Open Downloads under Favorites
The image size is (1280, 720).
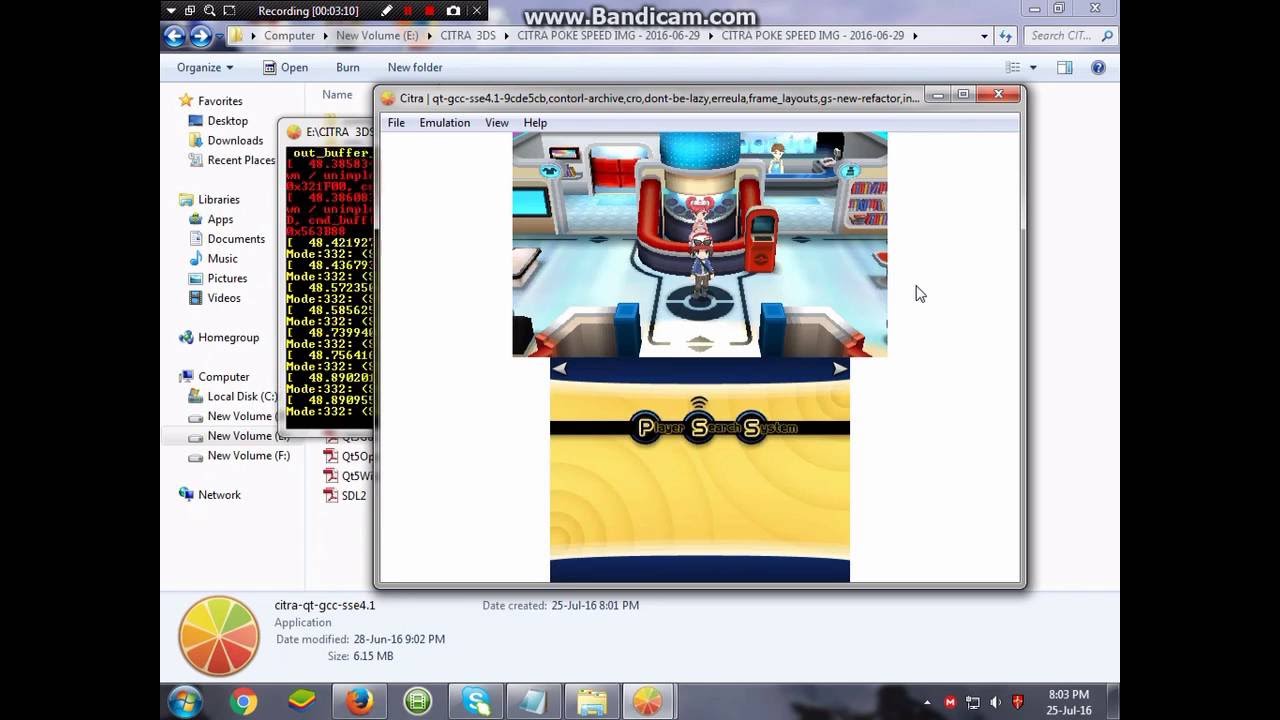click(x=235, y=141)
